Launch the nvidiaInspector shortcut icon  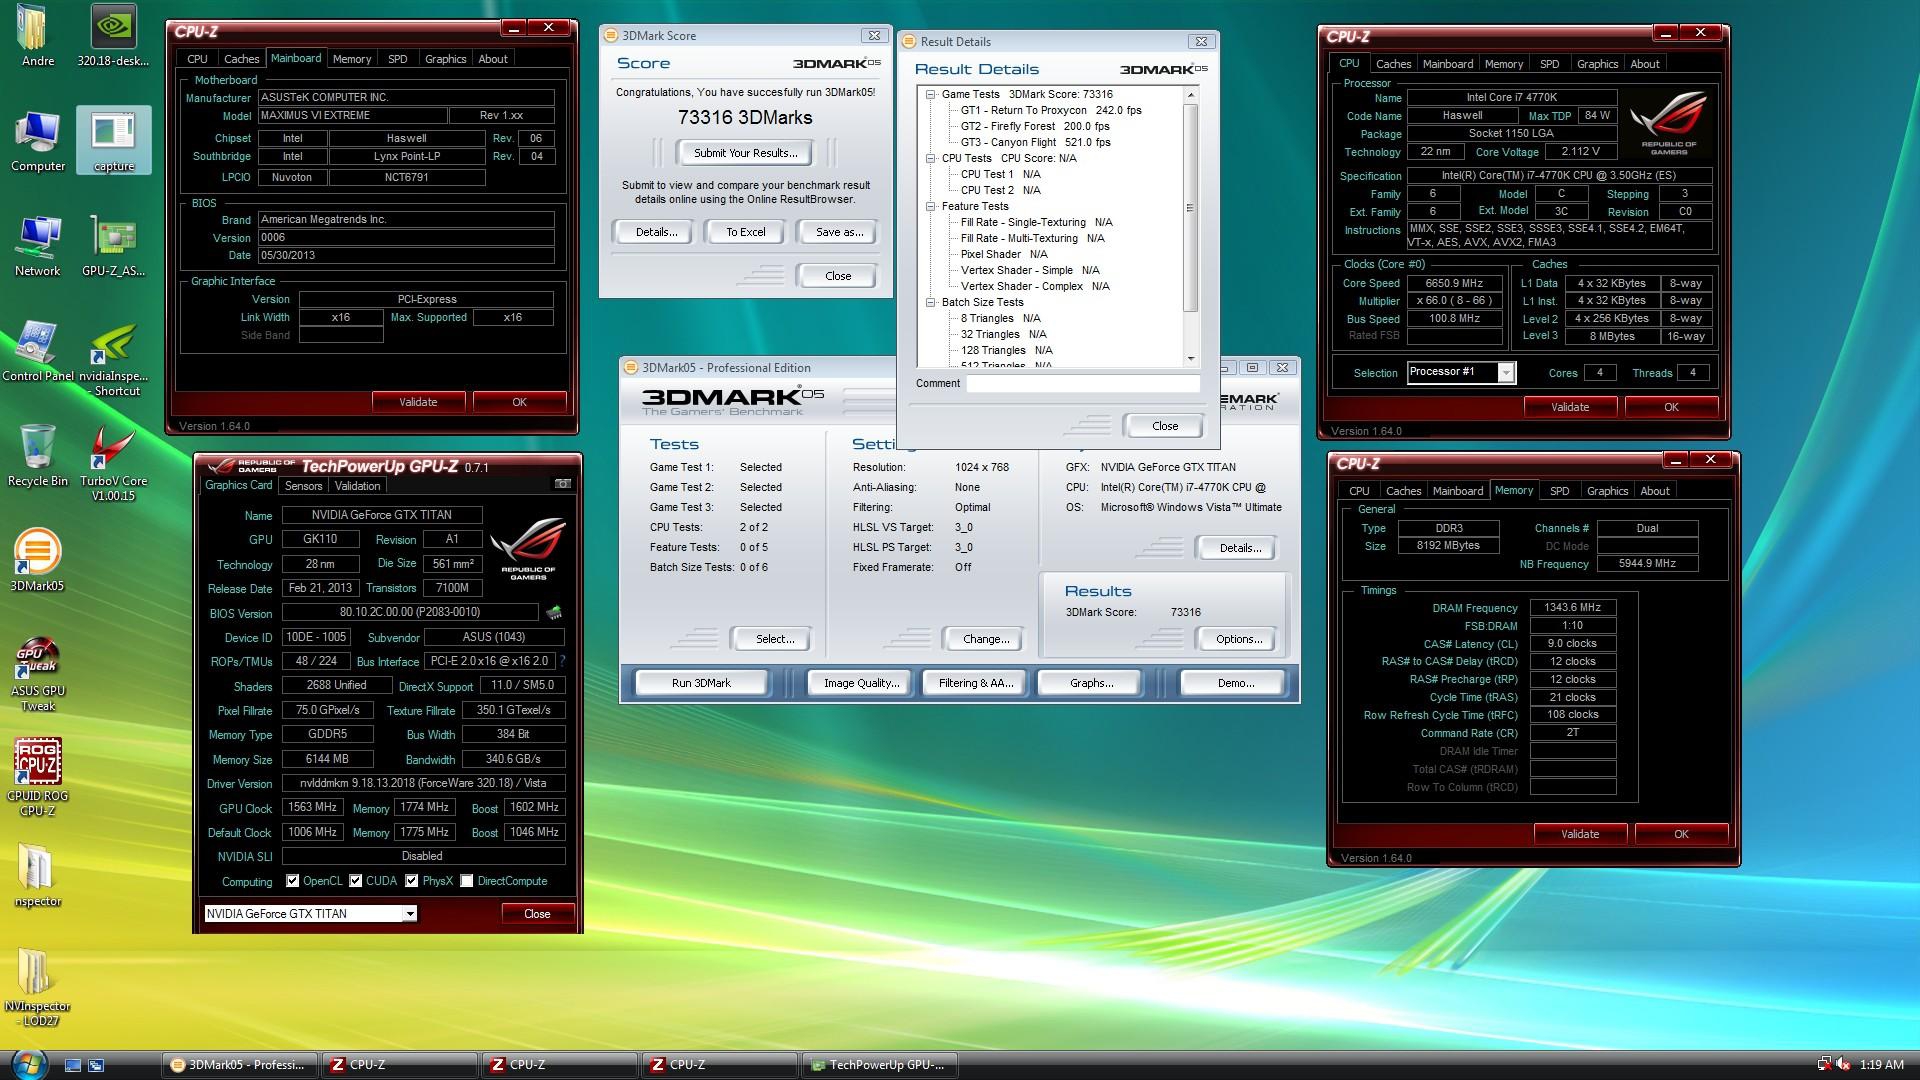(x=114, y=358)
